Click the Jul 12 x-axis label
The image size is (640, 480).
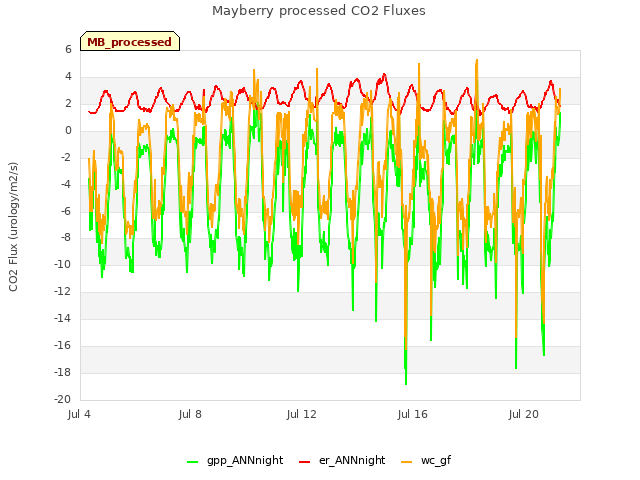coord(301,414)
